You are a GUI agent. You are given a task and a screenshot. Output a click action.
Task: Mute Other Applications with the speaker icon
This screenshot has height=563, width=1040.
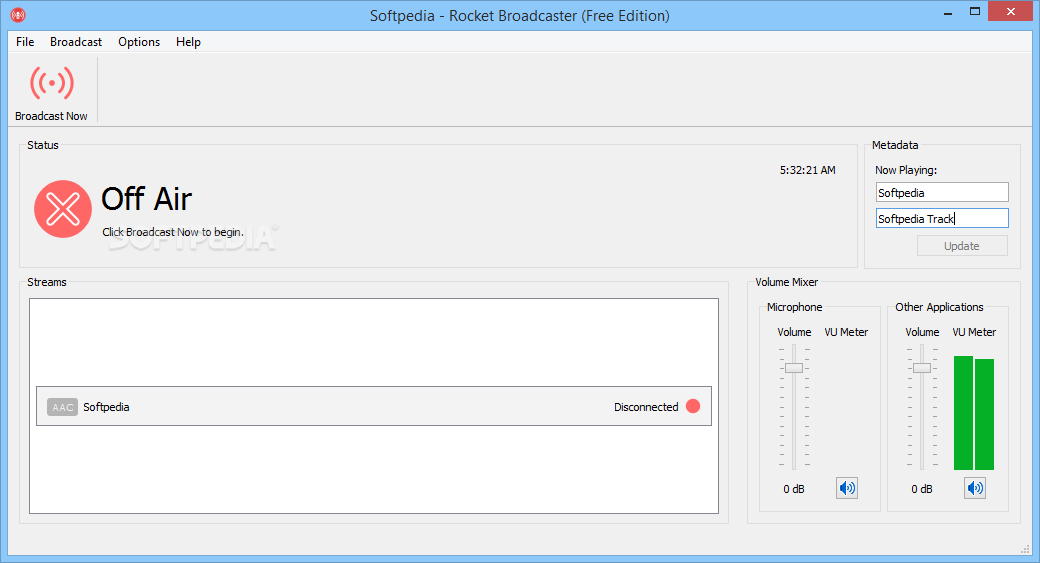pos(975,488)
